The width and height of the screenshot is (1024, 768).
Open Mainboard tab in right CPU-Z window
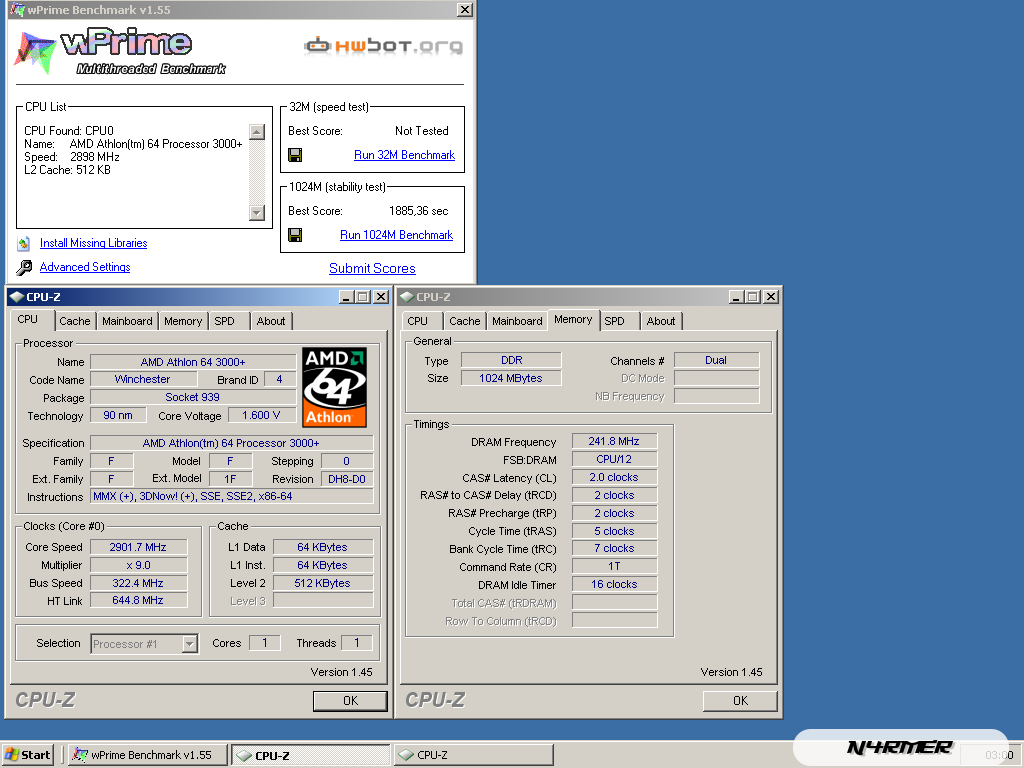[517, 321]
